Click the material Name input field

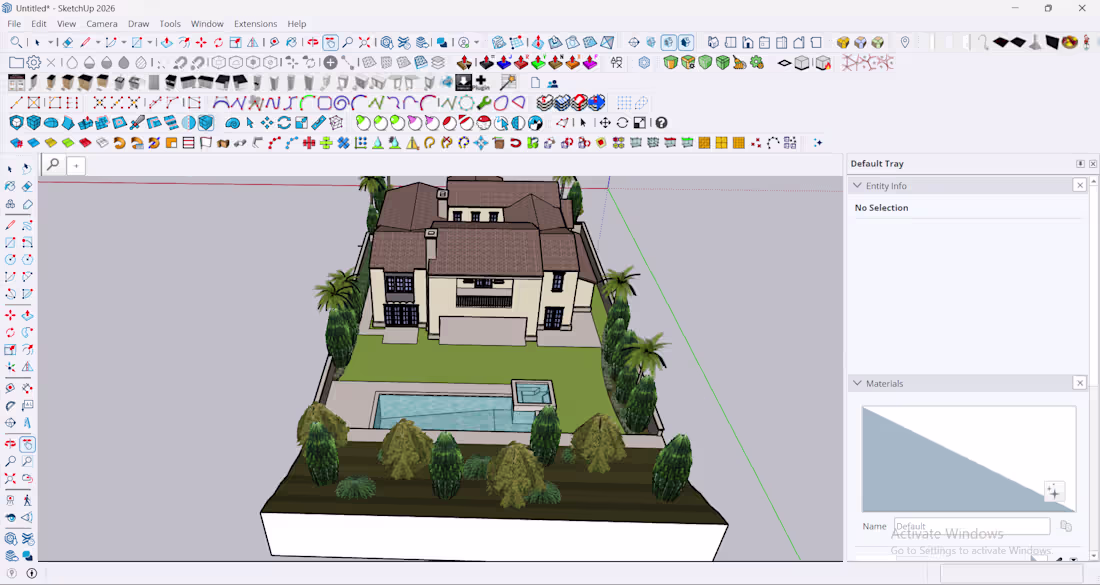972,526
